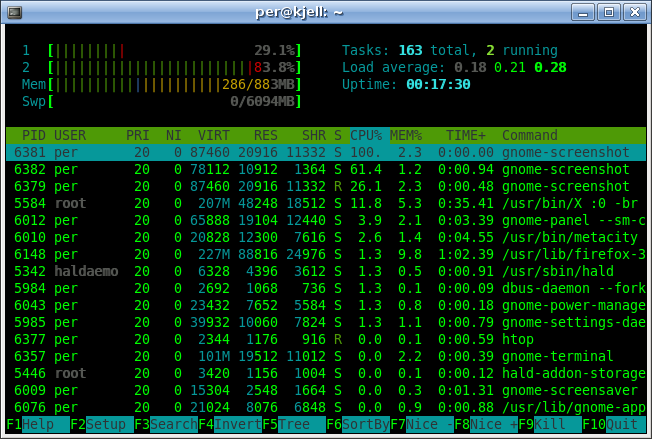Image resolution: width=652 pixels, height=439 pixels.
Task: Select the /usr/bin/X process row
Action: tap(326, 203)
